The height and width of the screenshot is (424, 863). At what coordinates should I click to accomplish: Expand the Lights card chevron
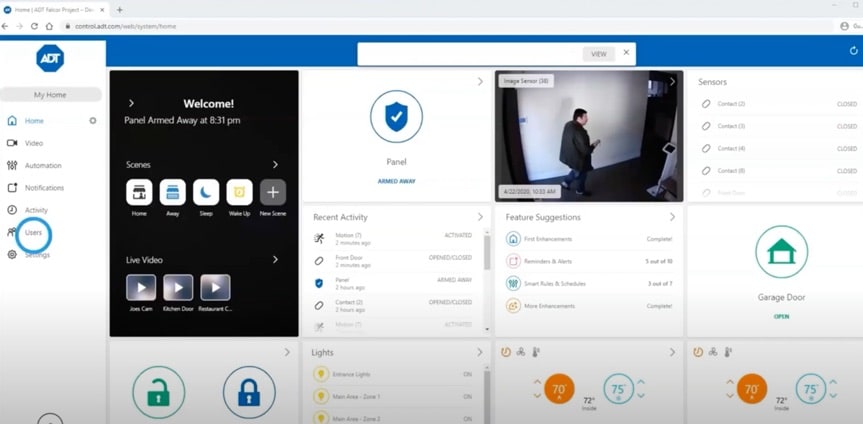tap(480, 352)
